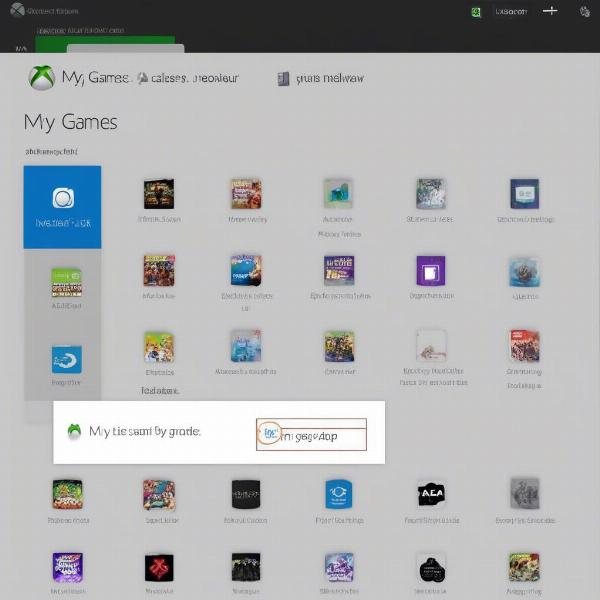600x600 pixels.
Task: Open the blue ocean-themed game thumbnail
Action: click(246, 270)
